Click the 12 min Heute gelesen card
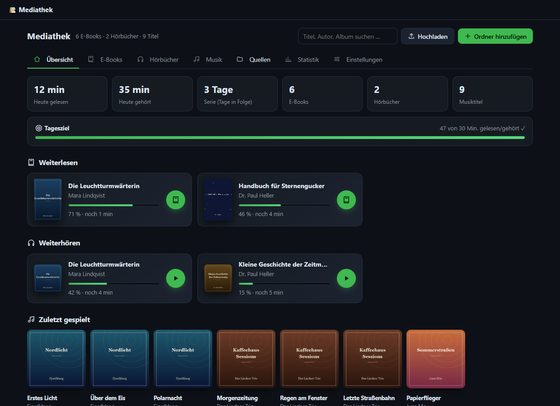The height and width of the screenshot is (406, 560). [67, 94]
